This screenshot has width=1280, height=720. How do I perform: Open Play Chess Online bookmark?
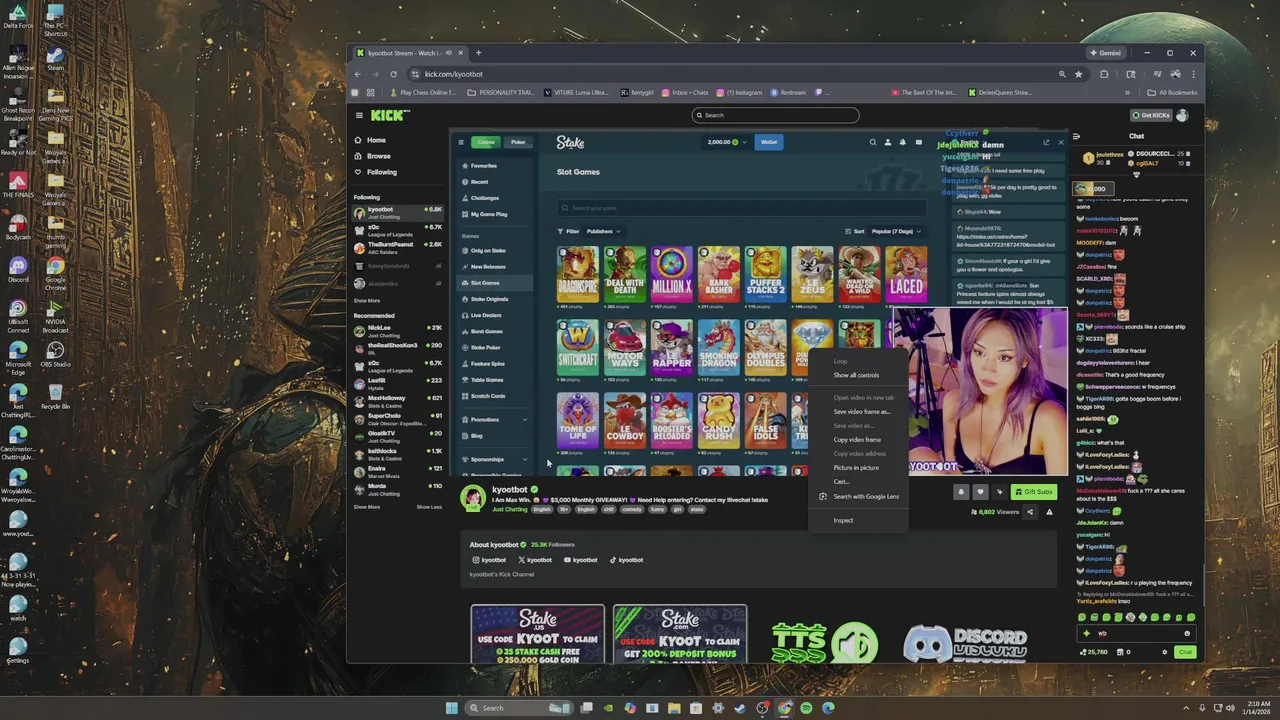click(424, 93)
